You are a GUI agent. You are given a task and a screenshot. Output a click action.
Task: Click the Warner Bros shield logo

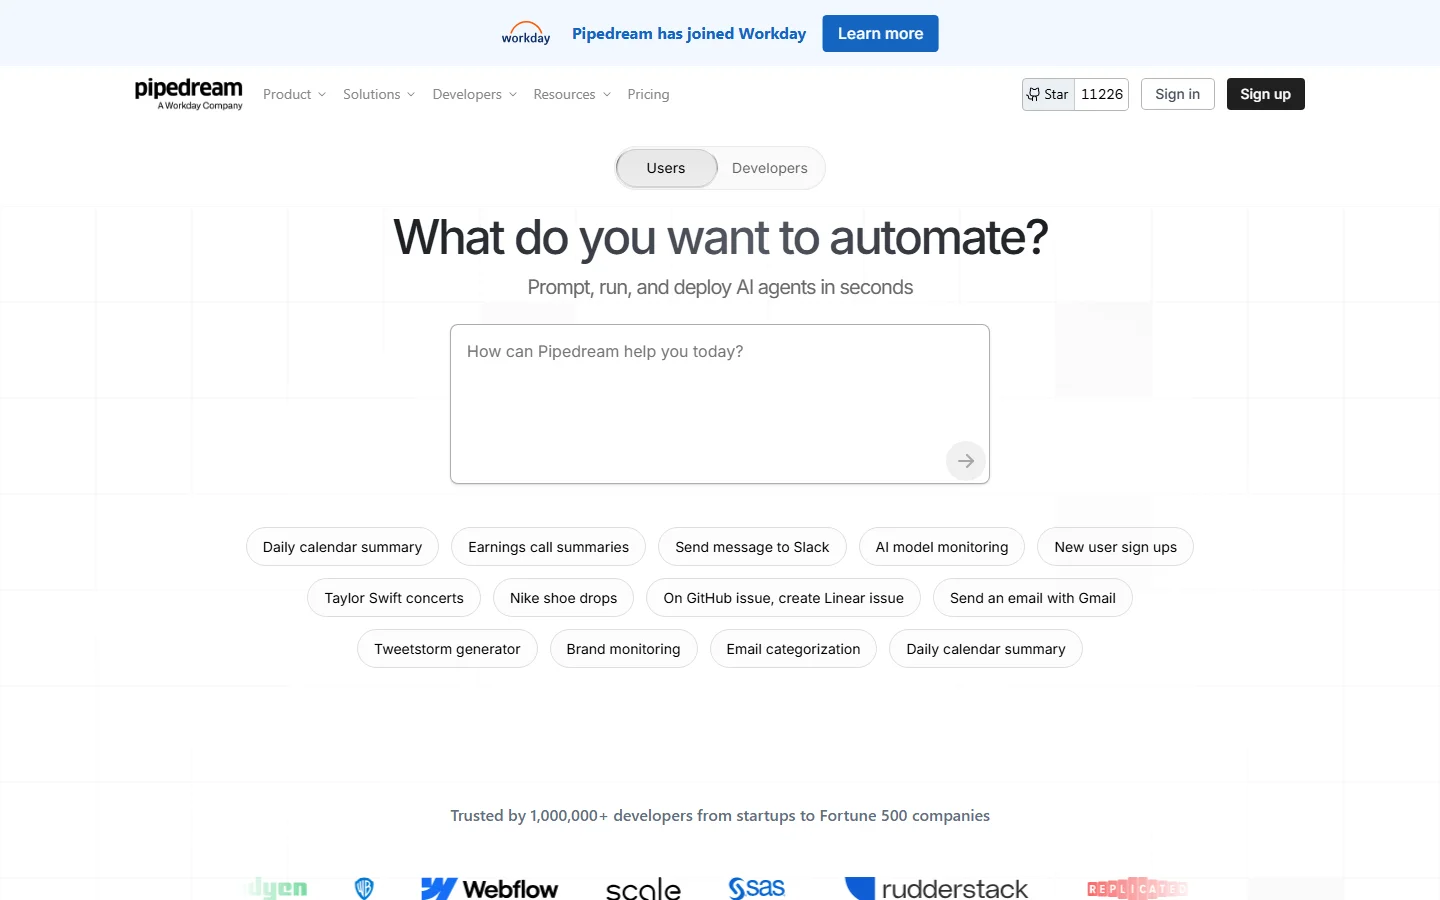pyautogui.click(x=363, y=888)
